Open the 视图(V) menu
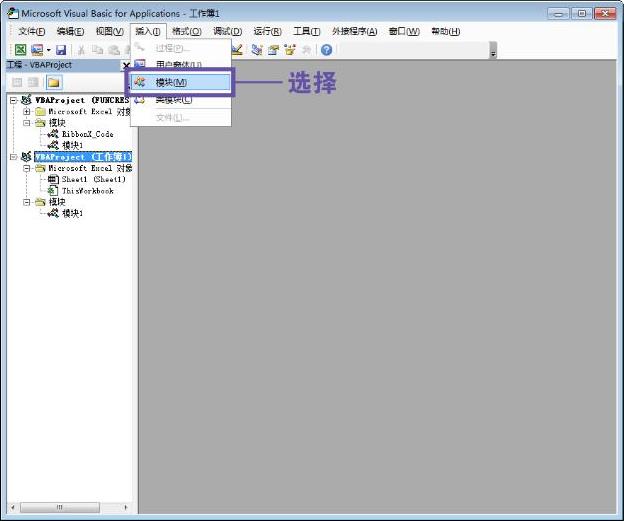The height and width of the screenshot is (521, 624). pos(110,31)
